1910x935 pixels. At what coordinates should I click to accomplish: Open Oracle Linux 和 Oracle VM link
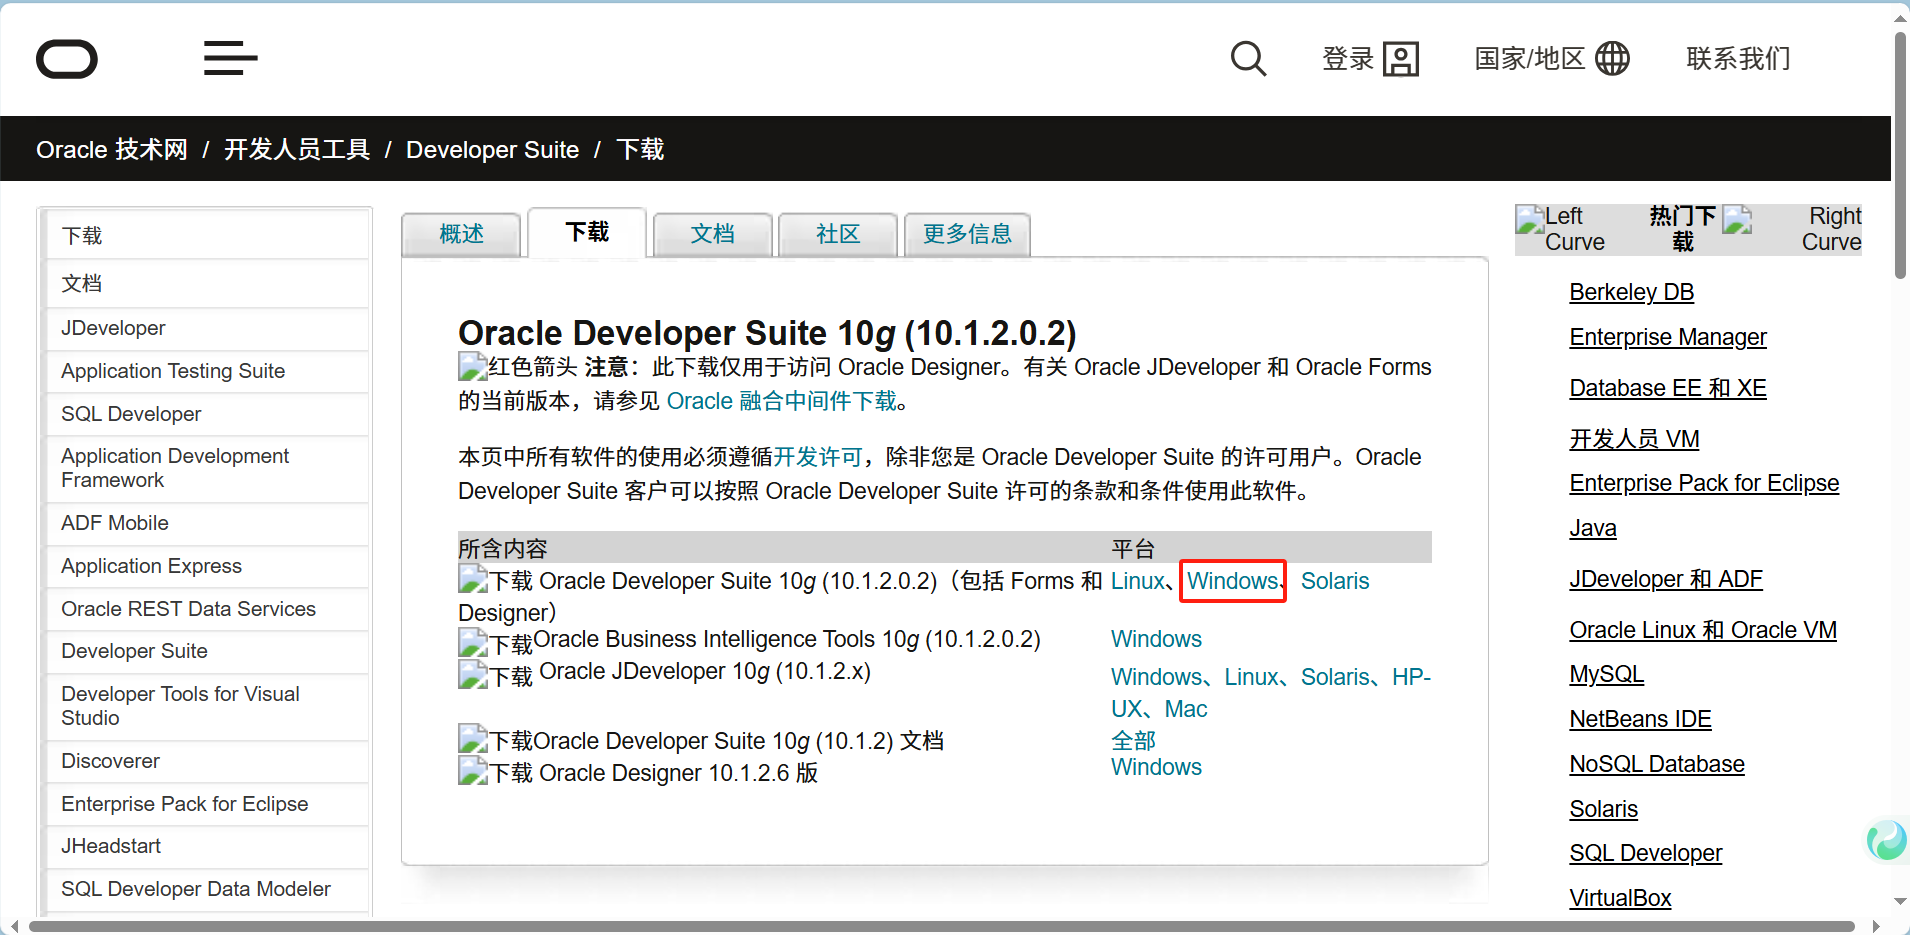click(1703, 630)
